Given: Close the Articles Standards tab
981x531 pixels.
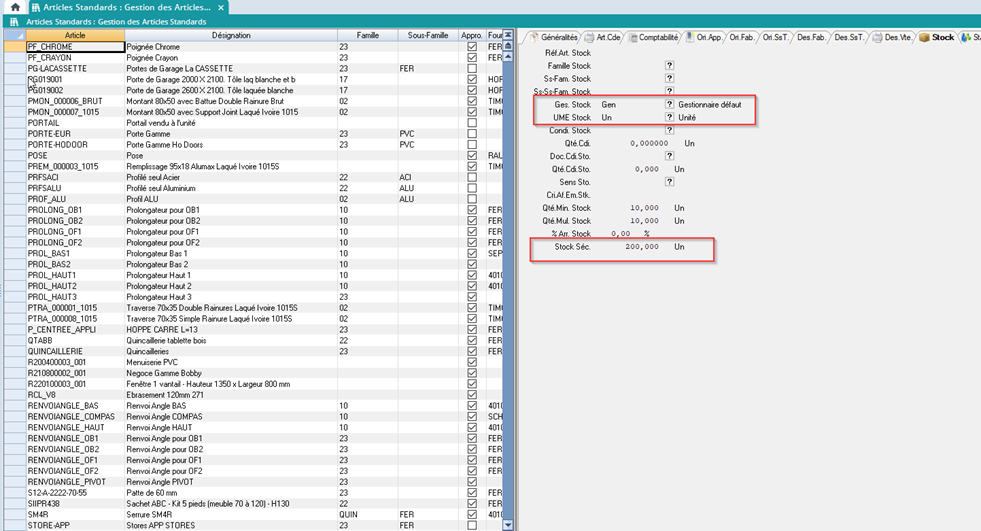Looking at the screenshot, I should pyautogui.click(x=219, y=7).
